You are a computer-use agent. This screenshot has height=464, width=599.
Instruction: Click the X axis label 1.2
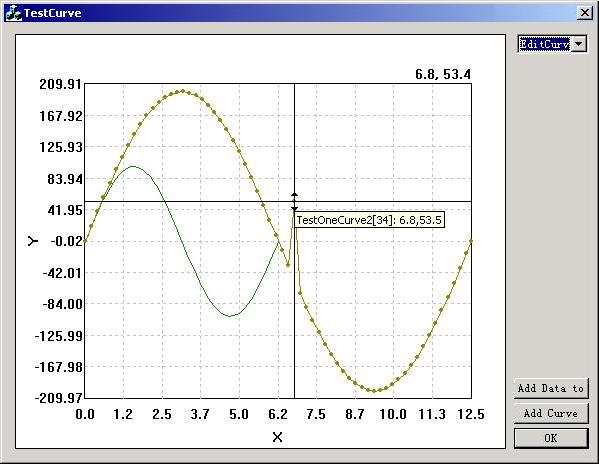tap(123, 414)
